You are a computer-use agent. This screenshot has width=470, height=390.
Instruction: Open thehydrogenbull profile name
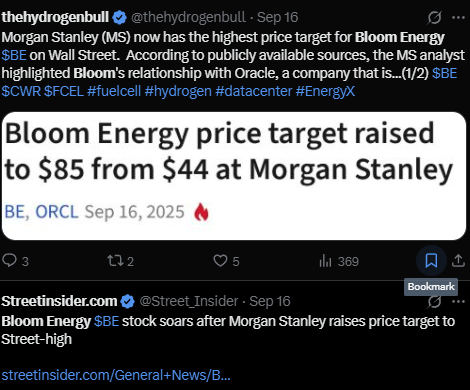55,17
